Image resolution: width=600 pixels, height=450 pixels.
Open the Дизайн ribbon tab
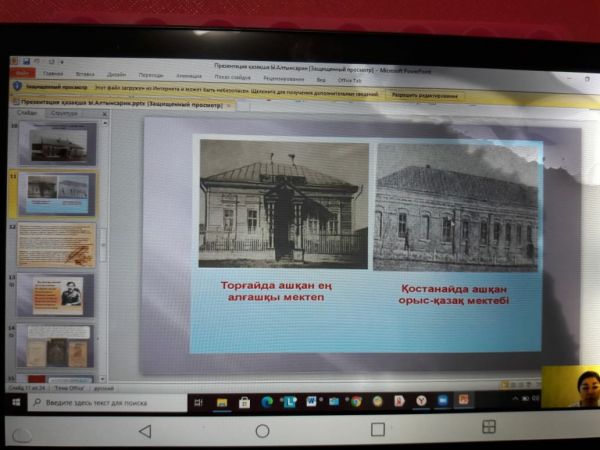117,74
